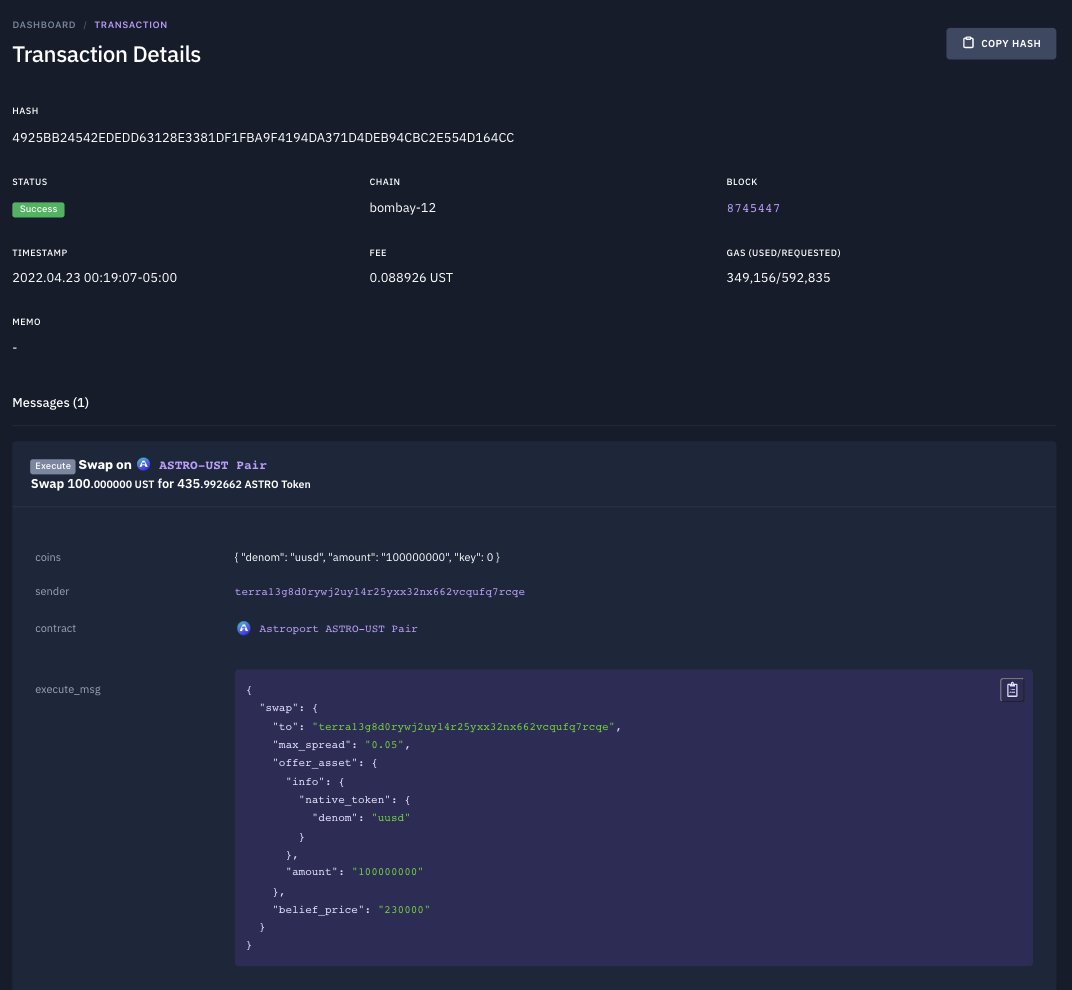The width and height of the screenshot is (1072, 990).
Task: Click the Astroport icon in contract row
Action: click(243, 628)
